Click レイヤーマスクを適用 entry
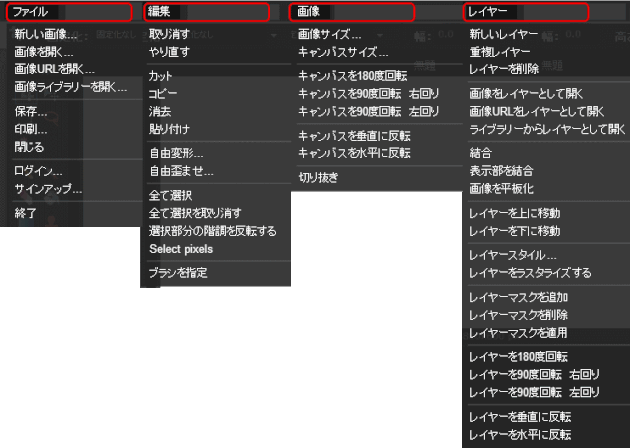The height and width of the screenshot is (448, 630). [518, 333]
